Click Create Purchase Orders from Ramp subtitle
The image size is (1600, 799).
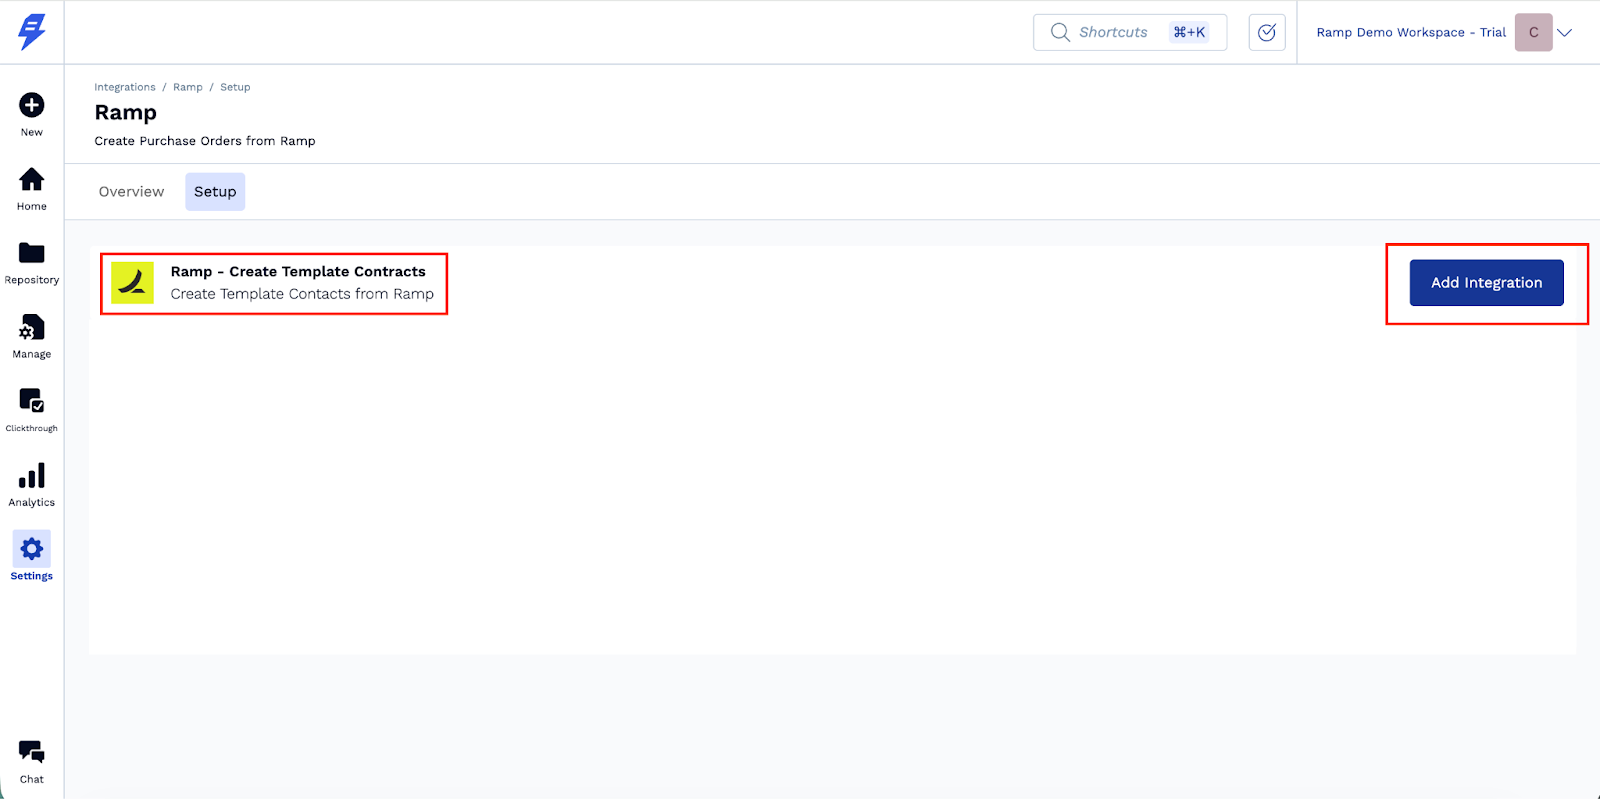coord(205,141)
